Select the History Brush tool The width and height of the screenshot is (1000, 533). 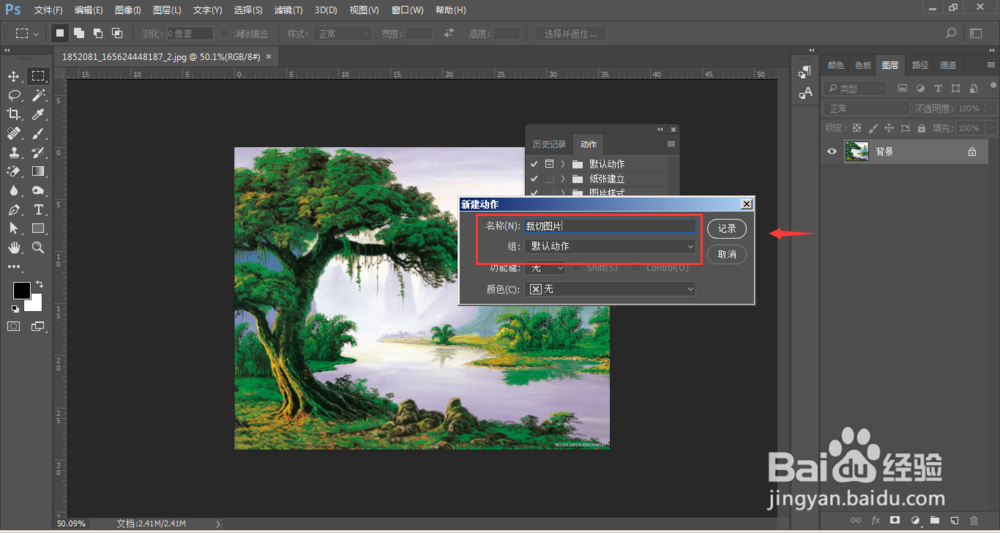pyautogui.click(x=38, y=152)
